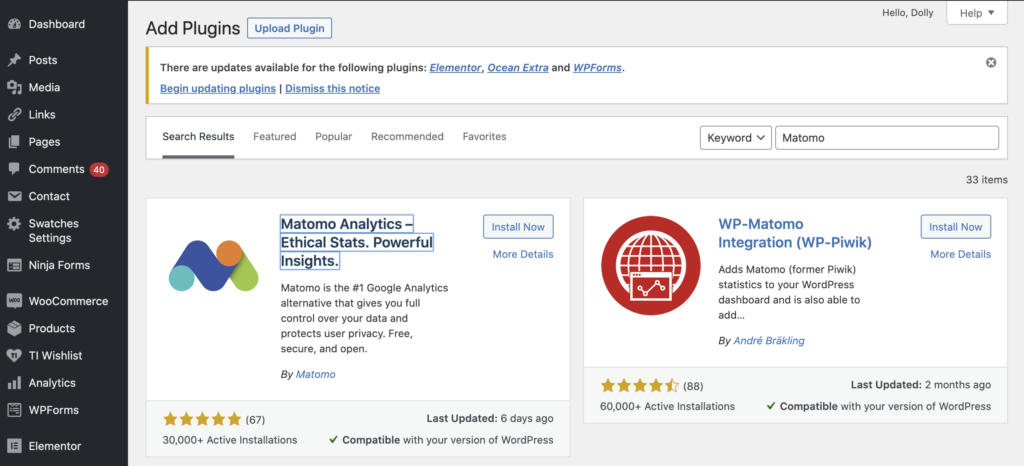The image size is (1024, 466).
Task: Click the plugin search field containing Matomo
Action: pyautogui.click(x=887, y=138)
